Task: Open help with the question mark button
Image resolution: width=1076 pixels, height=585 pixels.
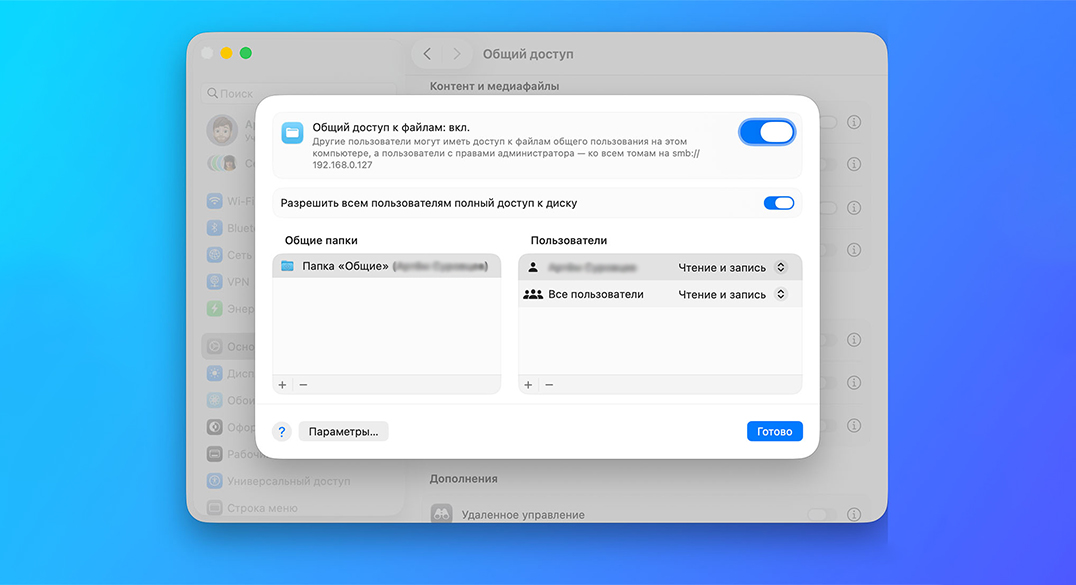Action: 282,431
